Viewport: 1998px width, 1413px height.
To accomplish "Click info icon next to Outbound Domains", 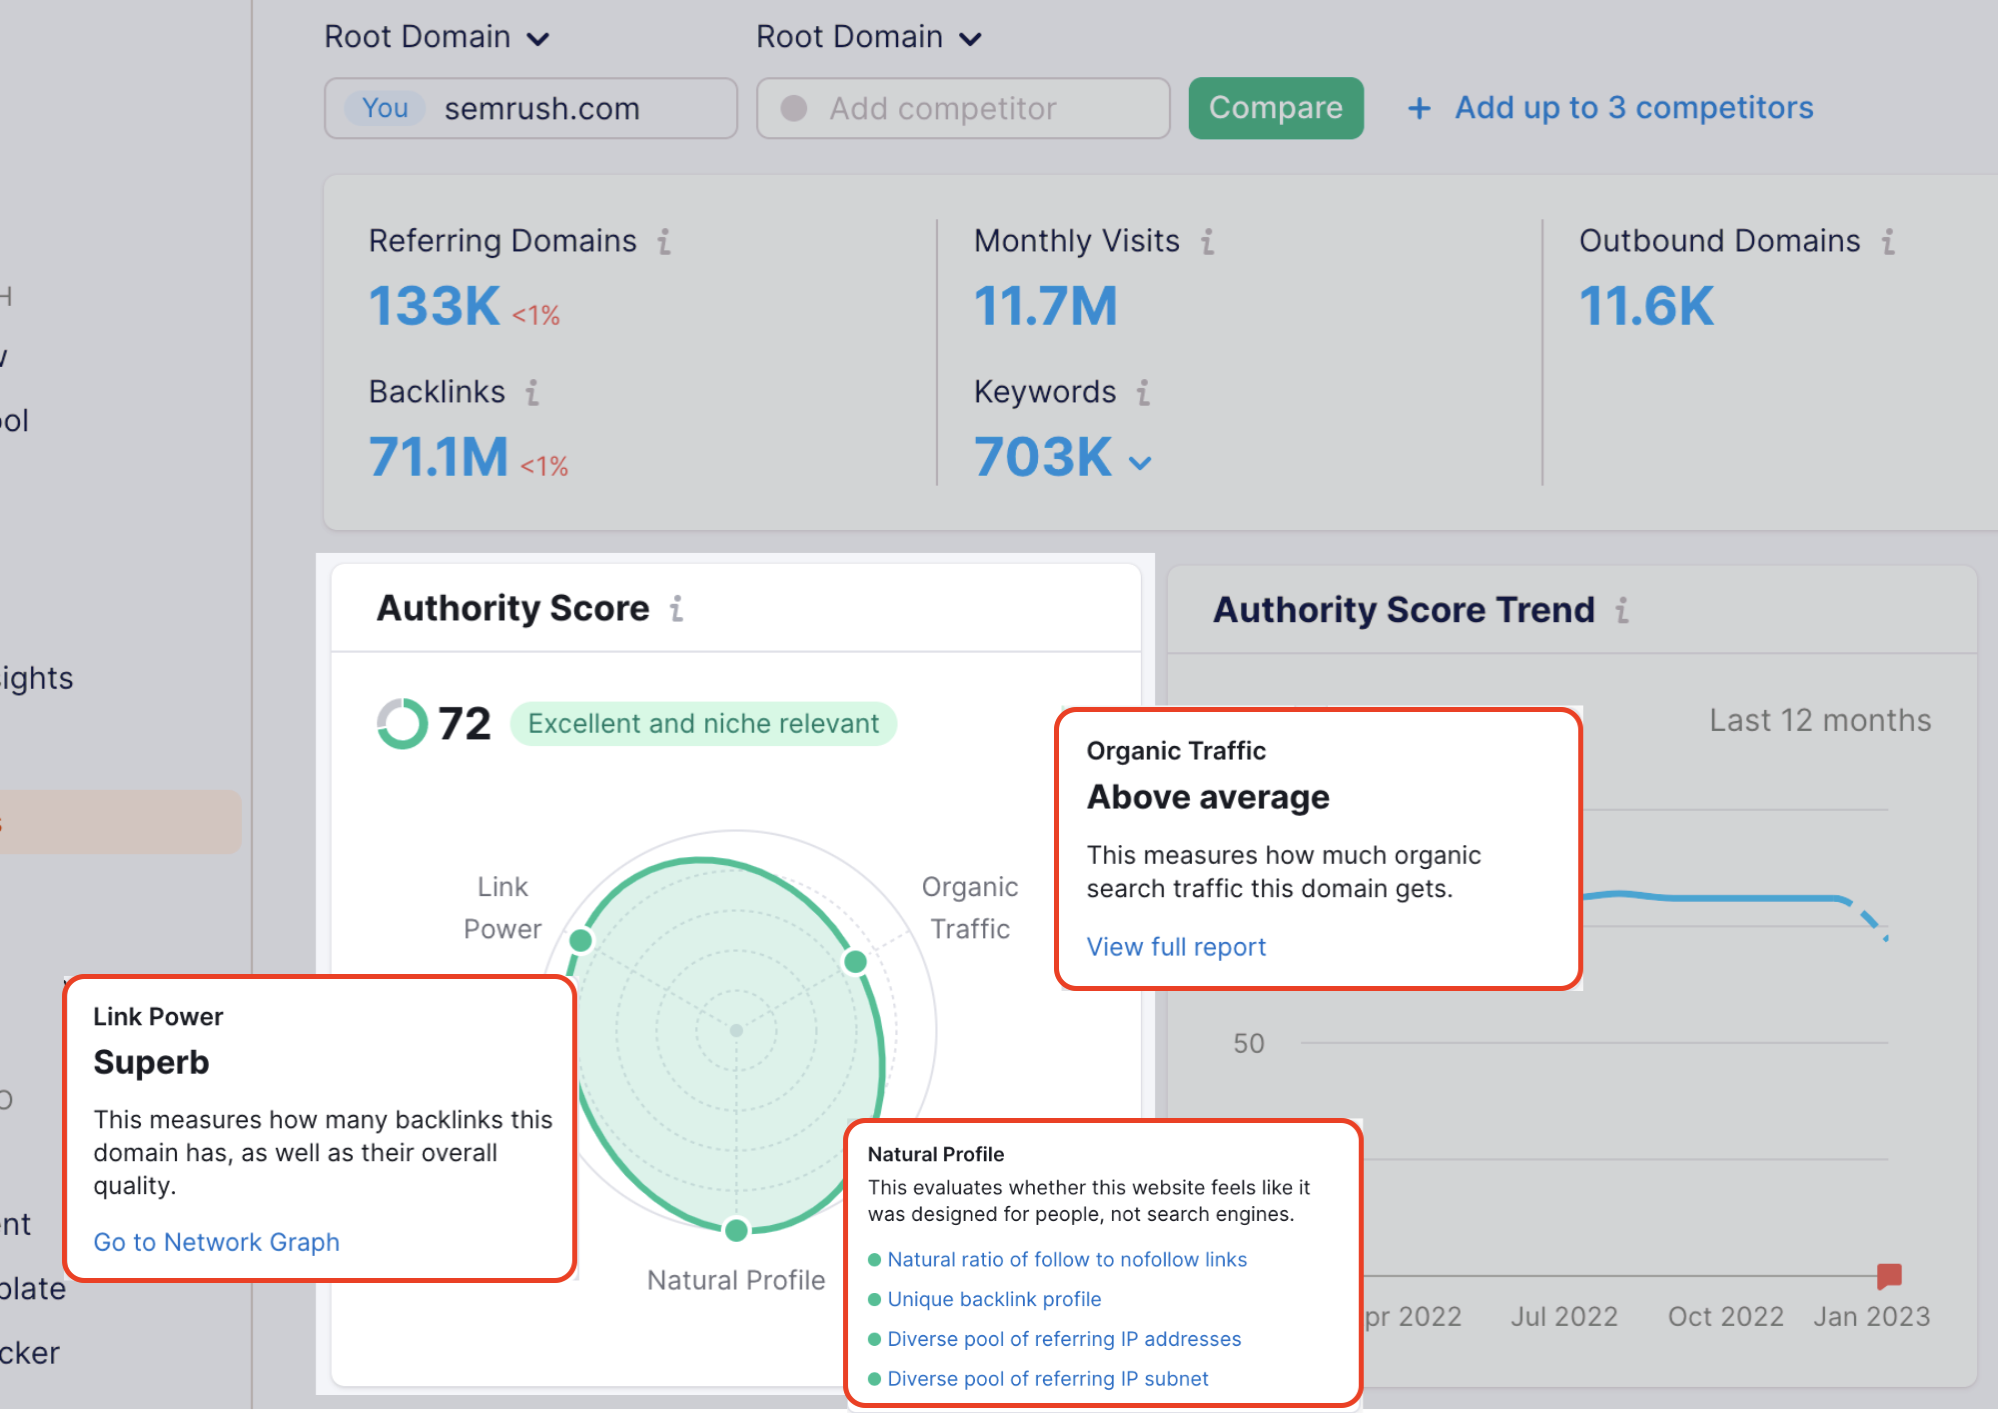I will (1888, 241).
